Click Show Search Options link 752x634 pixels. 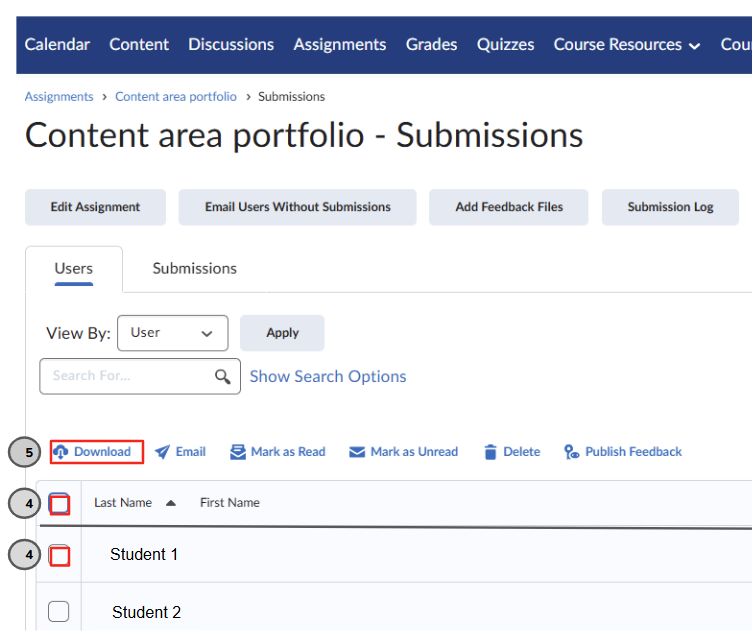pyautogui.click(x=328, y=376)
